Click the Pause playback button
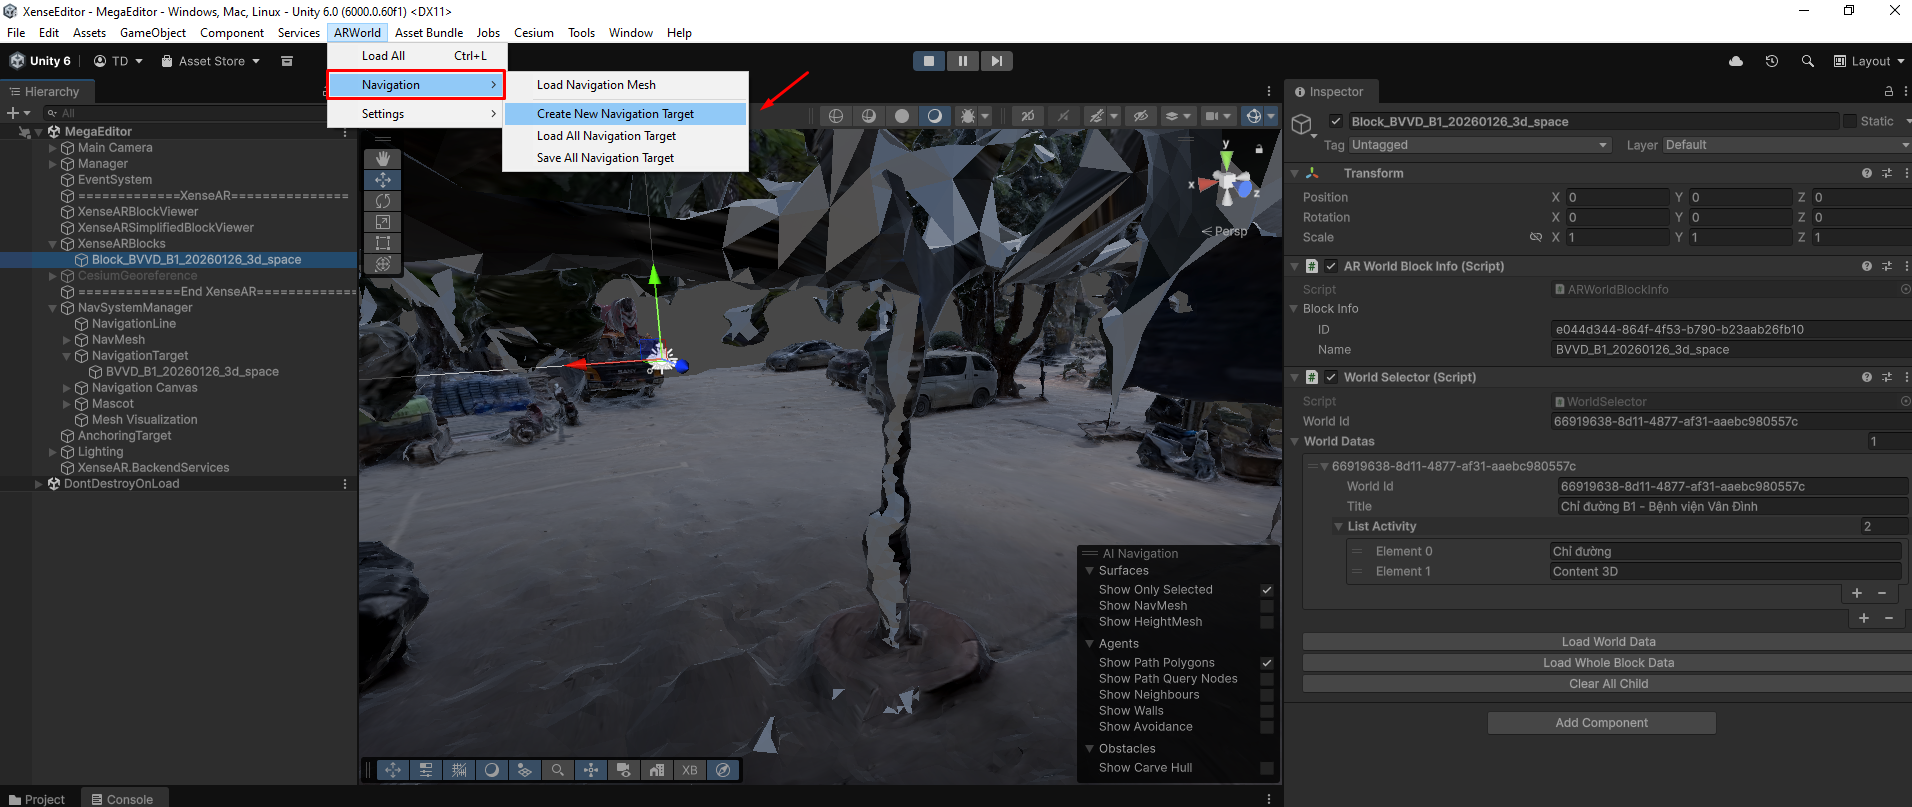1912x807 pixels. point(962,61)
